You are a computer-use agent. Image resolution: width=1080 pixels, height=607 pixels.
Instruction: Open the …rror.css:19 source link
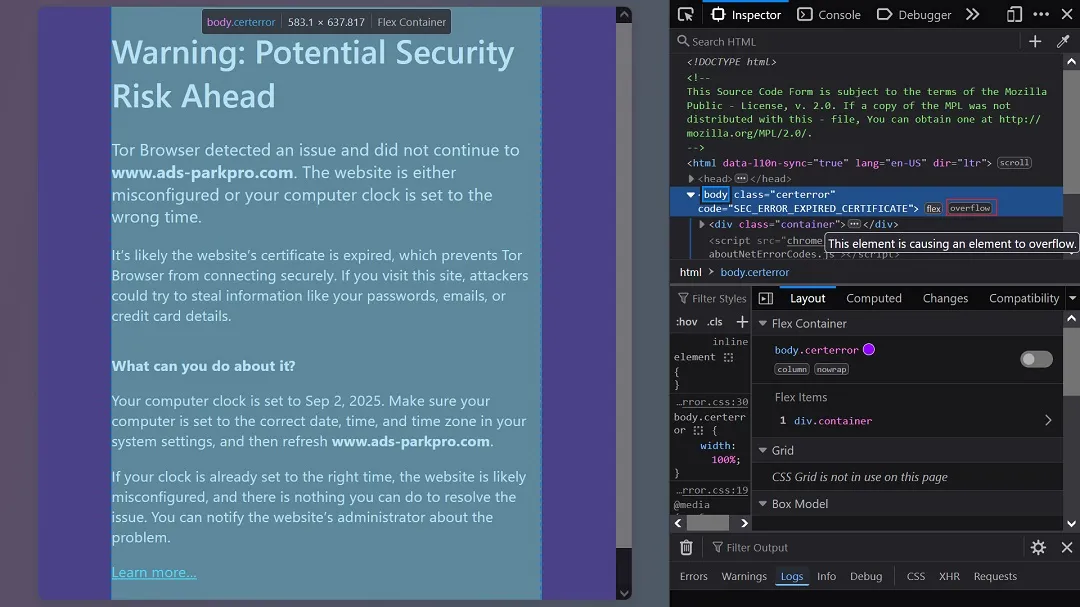(712, 491)
